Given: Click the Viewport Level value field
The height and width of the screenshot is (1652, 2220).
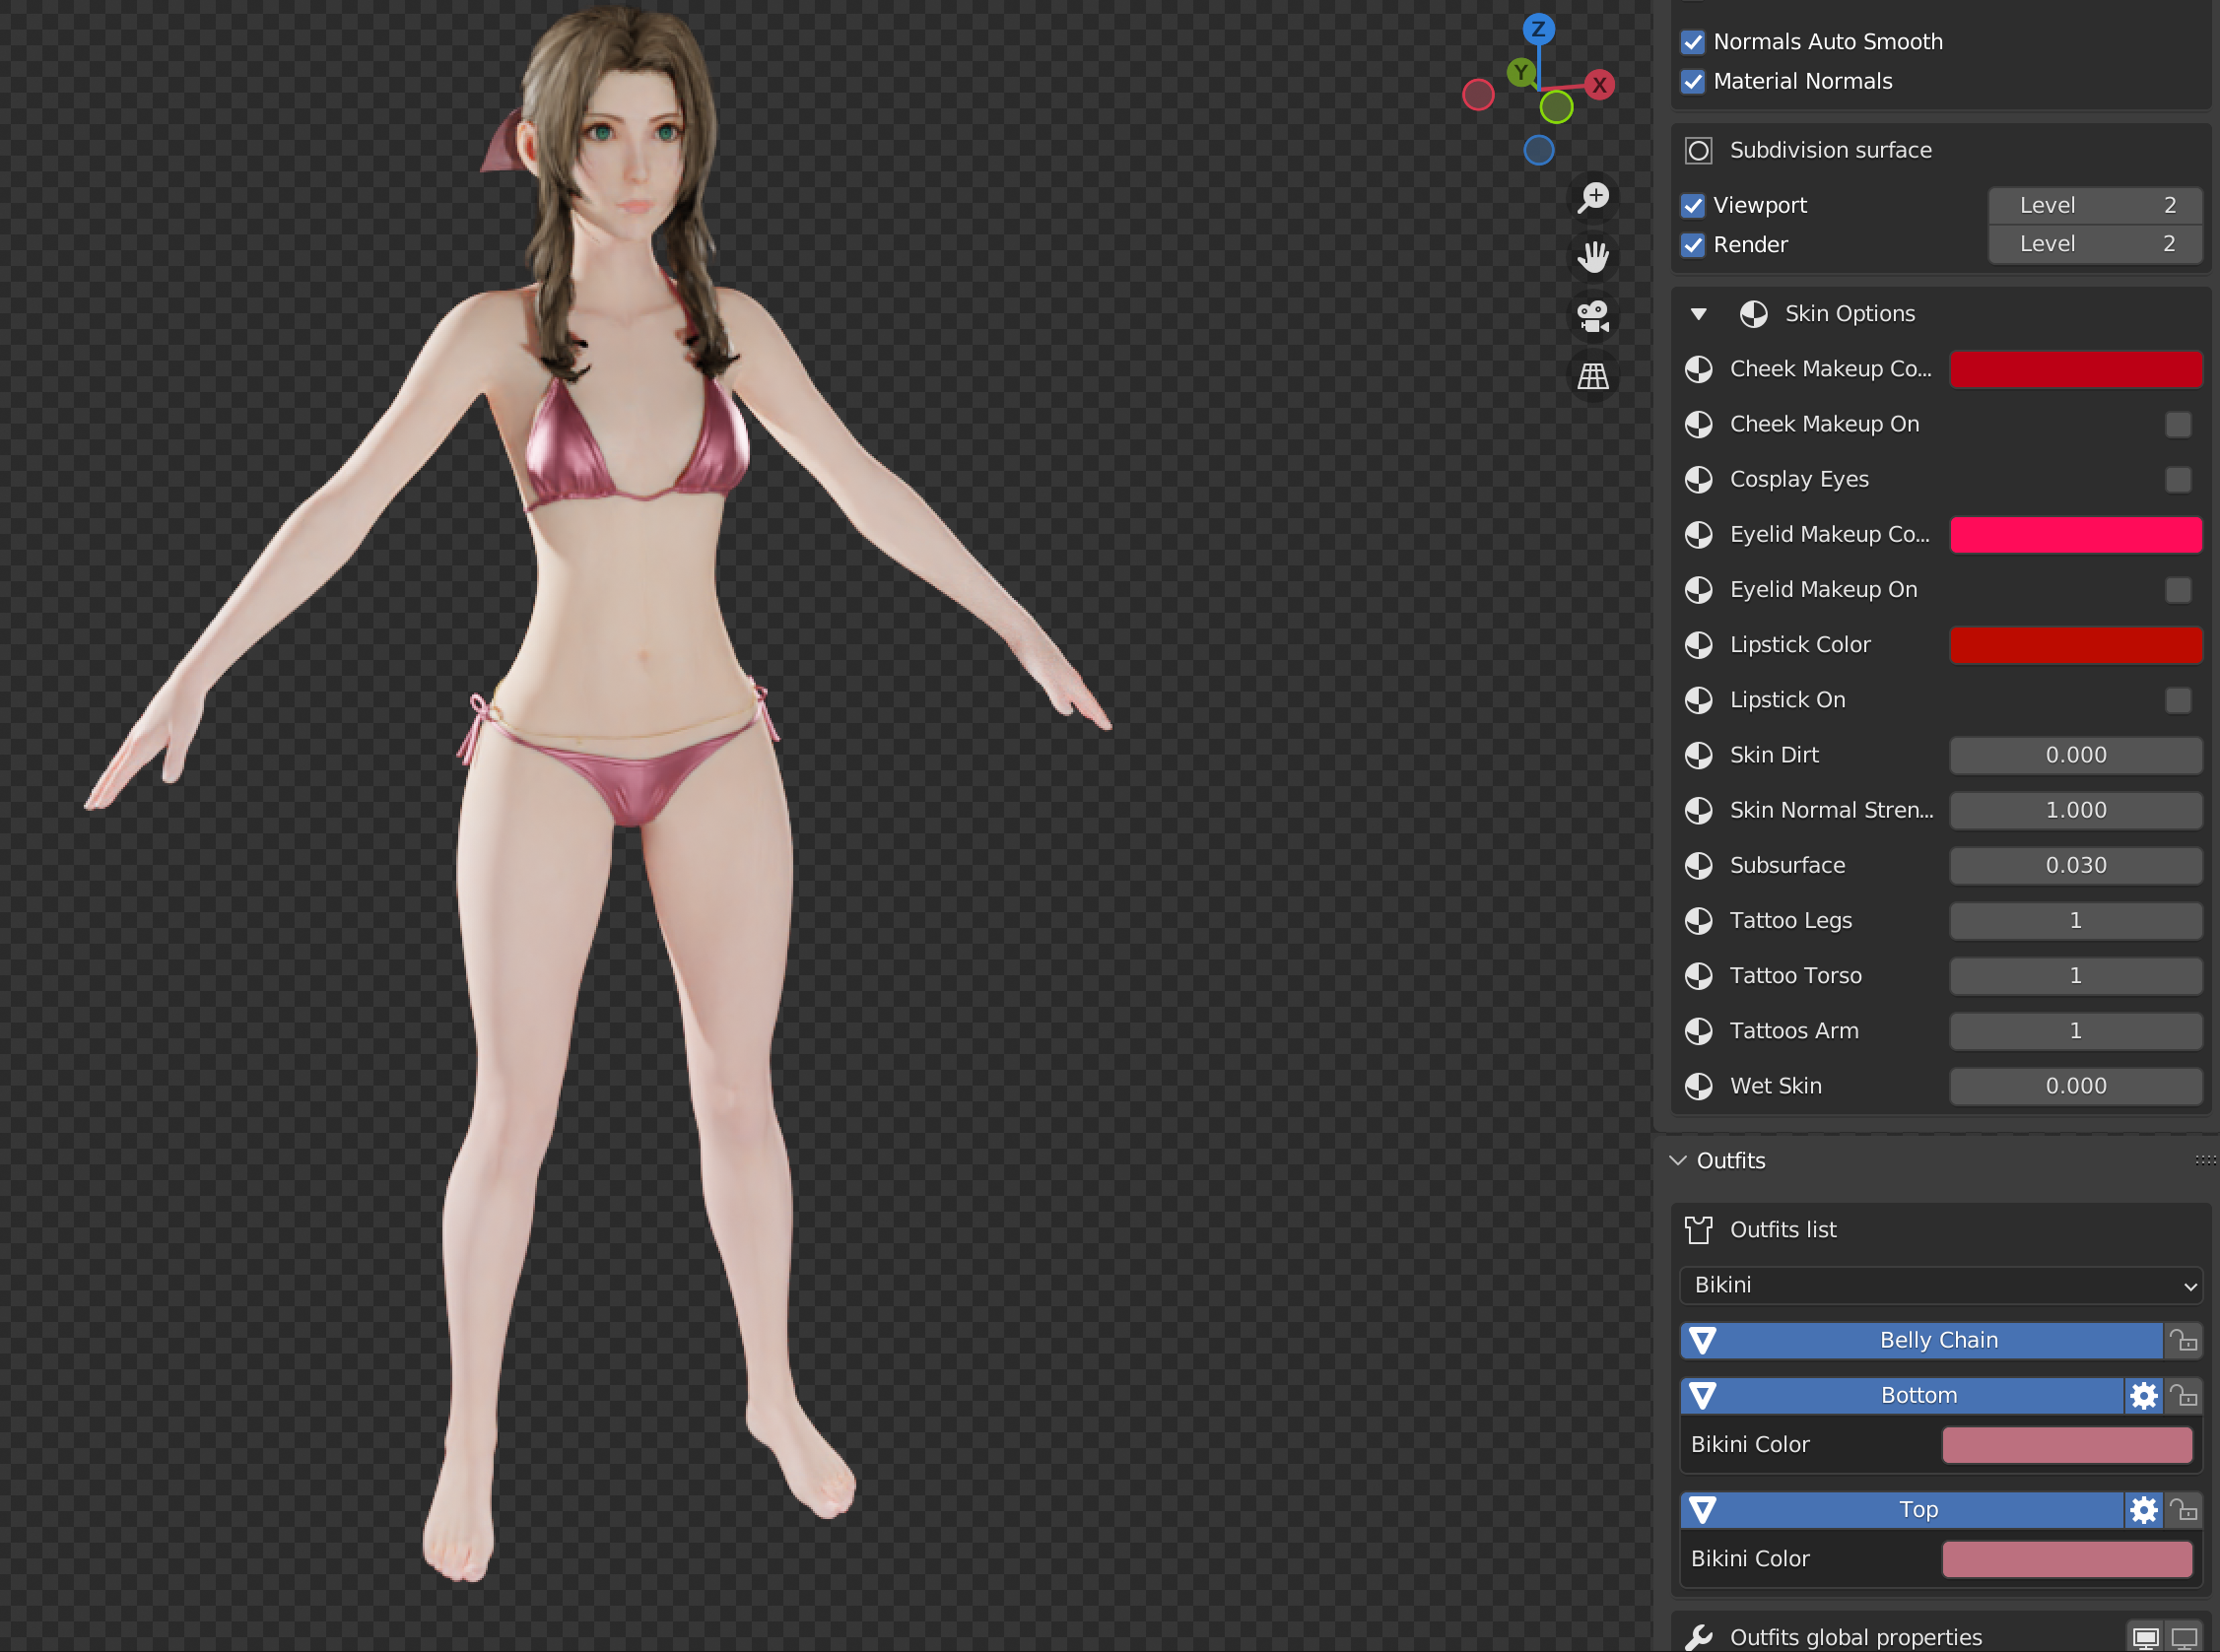Looking at the screenshot, I should tap(2095, 205).
